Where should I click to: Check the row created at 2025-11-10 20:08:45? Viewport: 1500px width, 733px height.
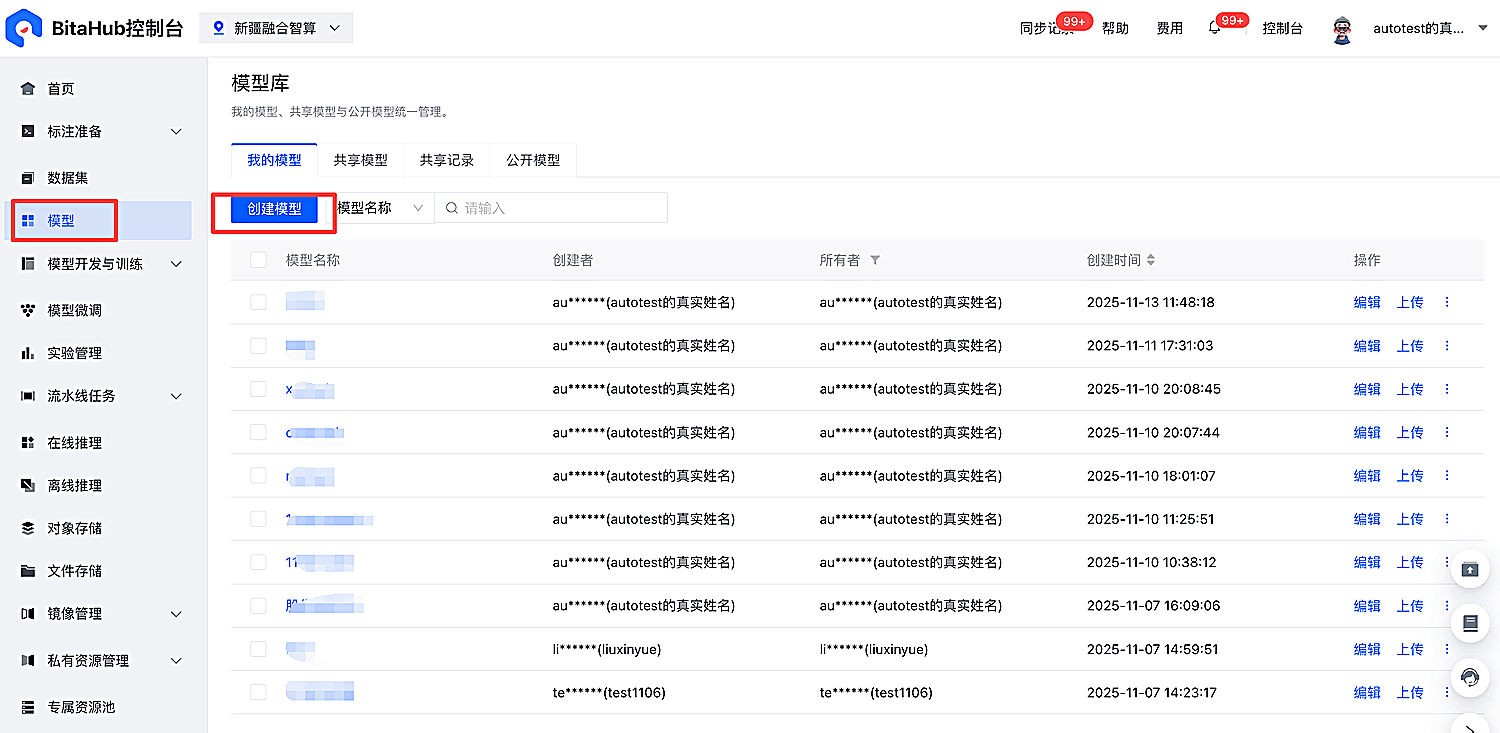point(259,389)
